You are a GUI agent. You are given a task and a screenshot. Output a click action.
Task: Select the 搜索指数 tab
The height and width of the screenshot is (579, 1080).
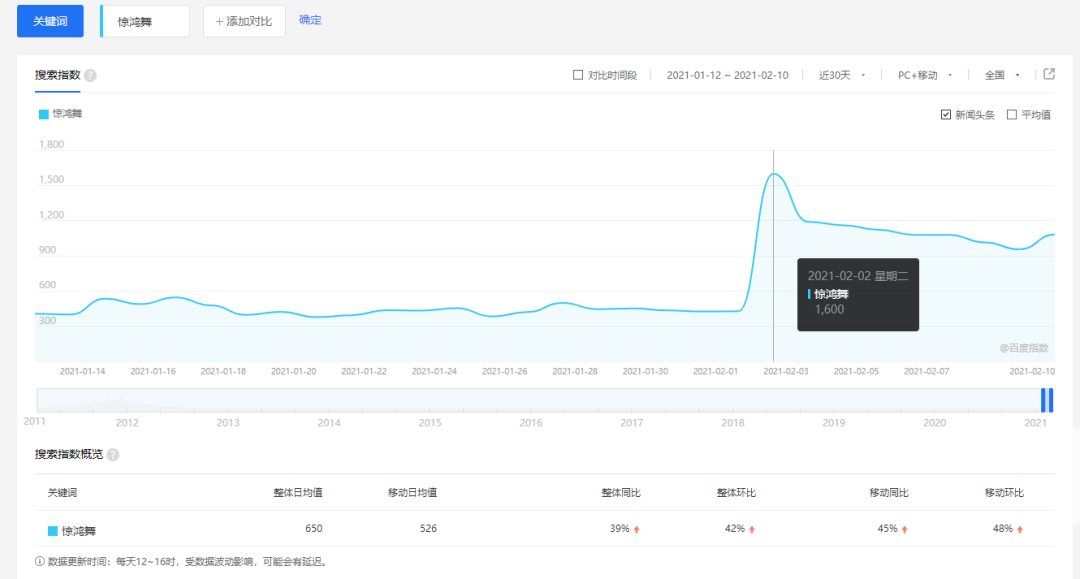tap(58, 75)
